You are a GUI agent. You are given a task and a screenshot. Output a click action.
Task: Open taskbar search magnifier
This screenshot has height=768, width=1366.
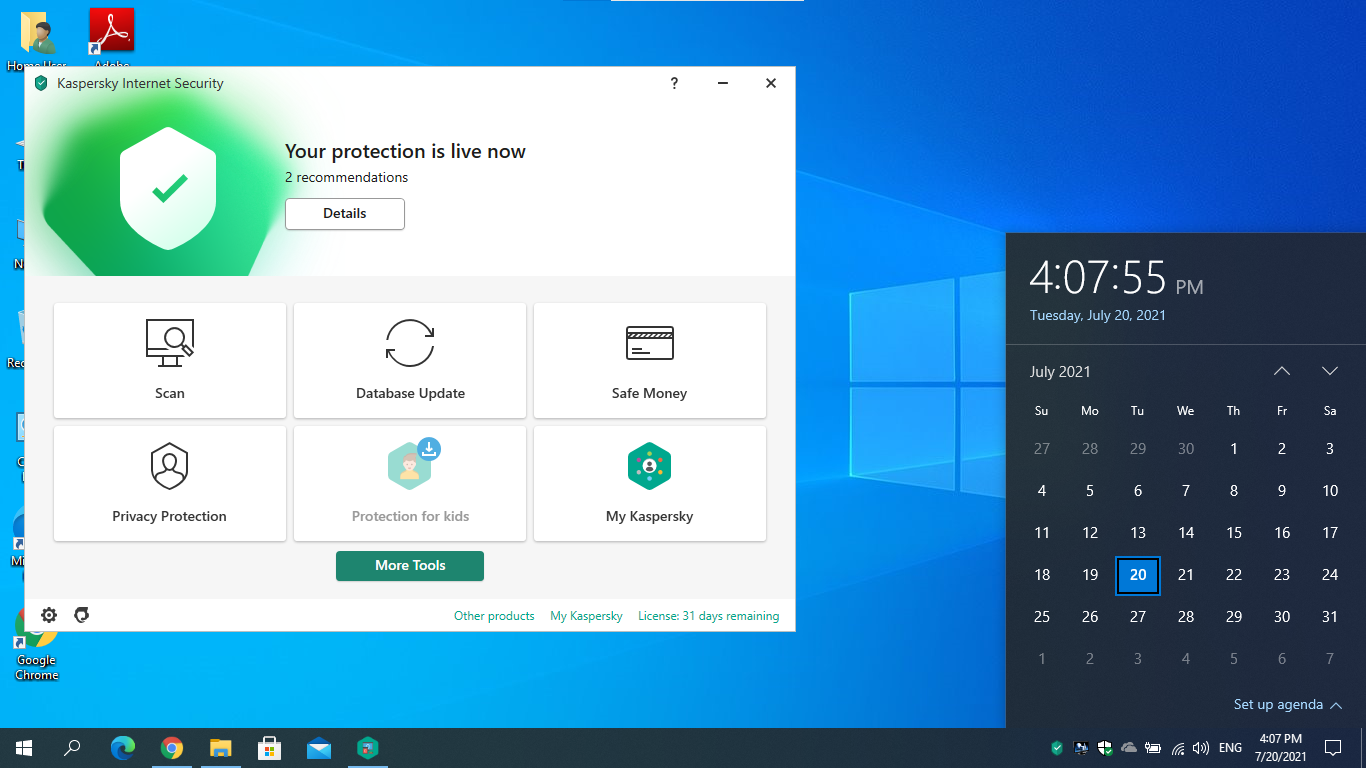point(72,748)
